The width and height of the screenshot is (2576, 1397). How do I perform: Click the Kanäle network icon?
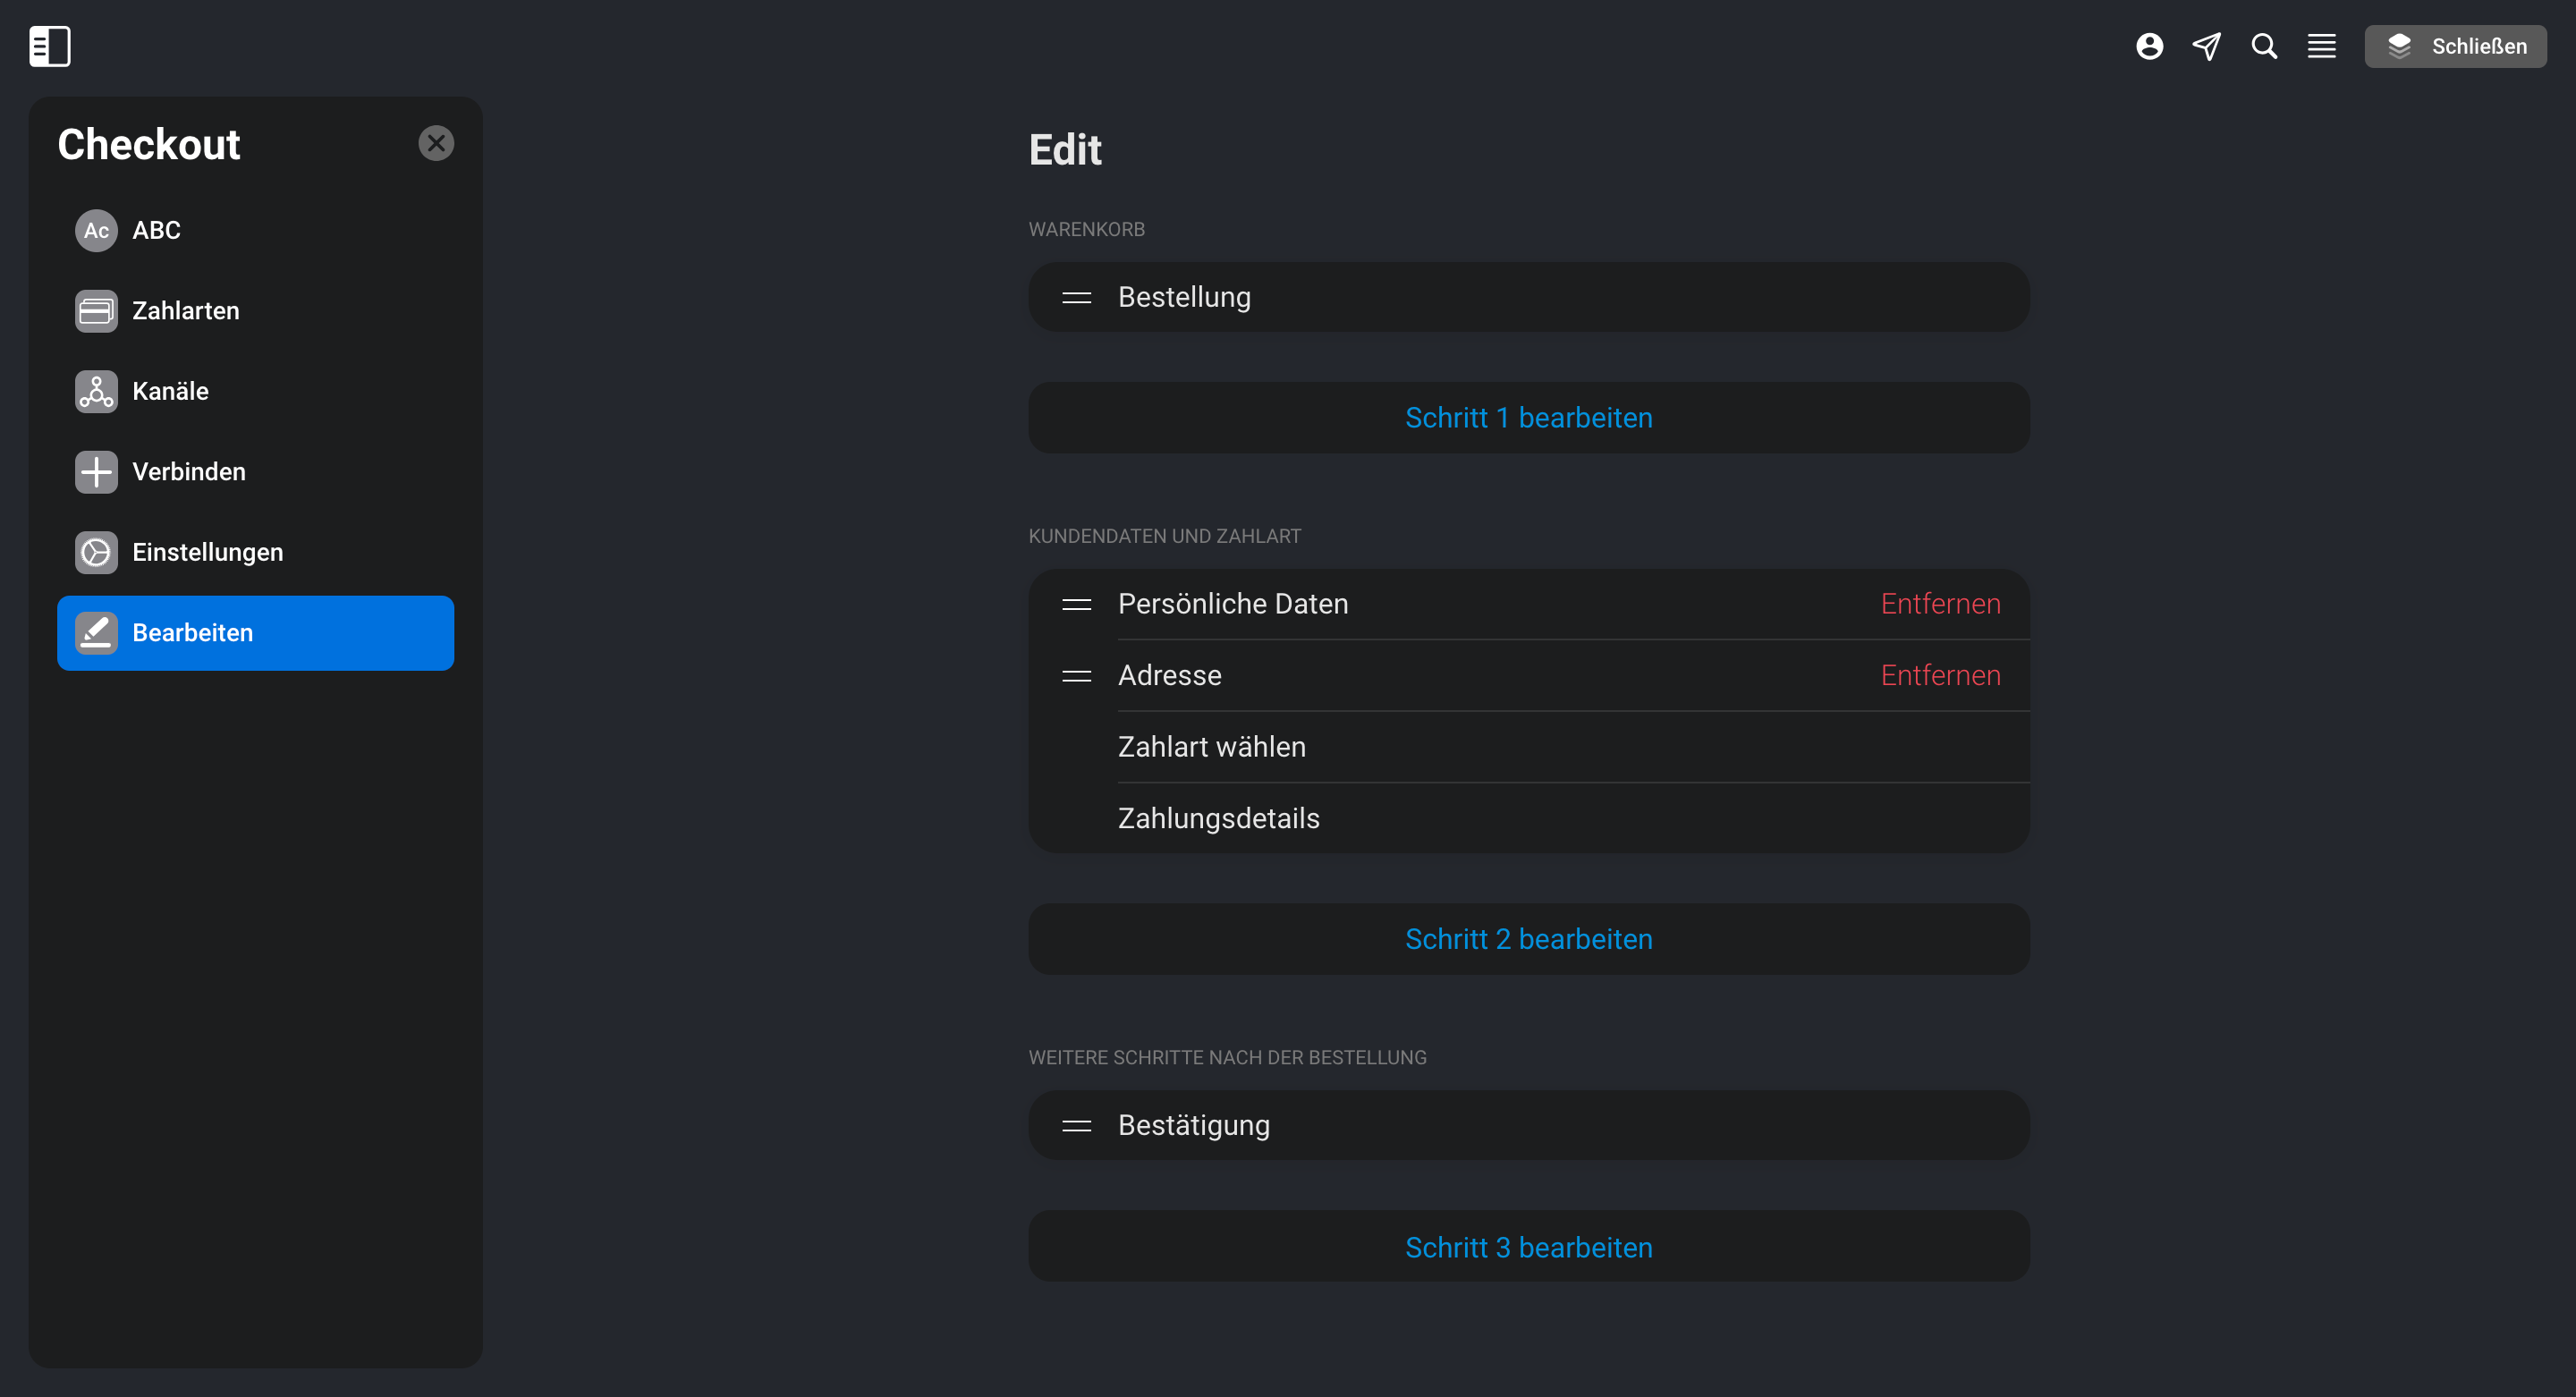tap(96, 391)
